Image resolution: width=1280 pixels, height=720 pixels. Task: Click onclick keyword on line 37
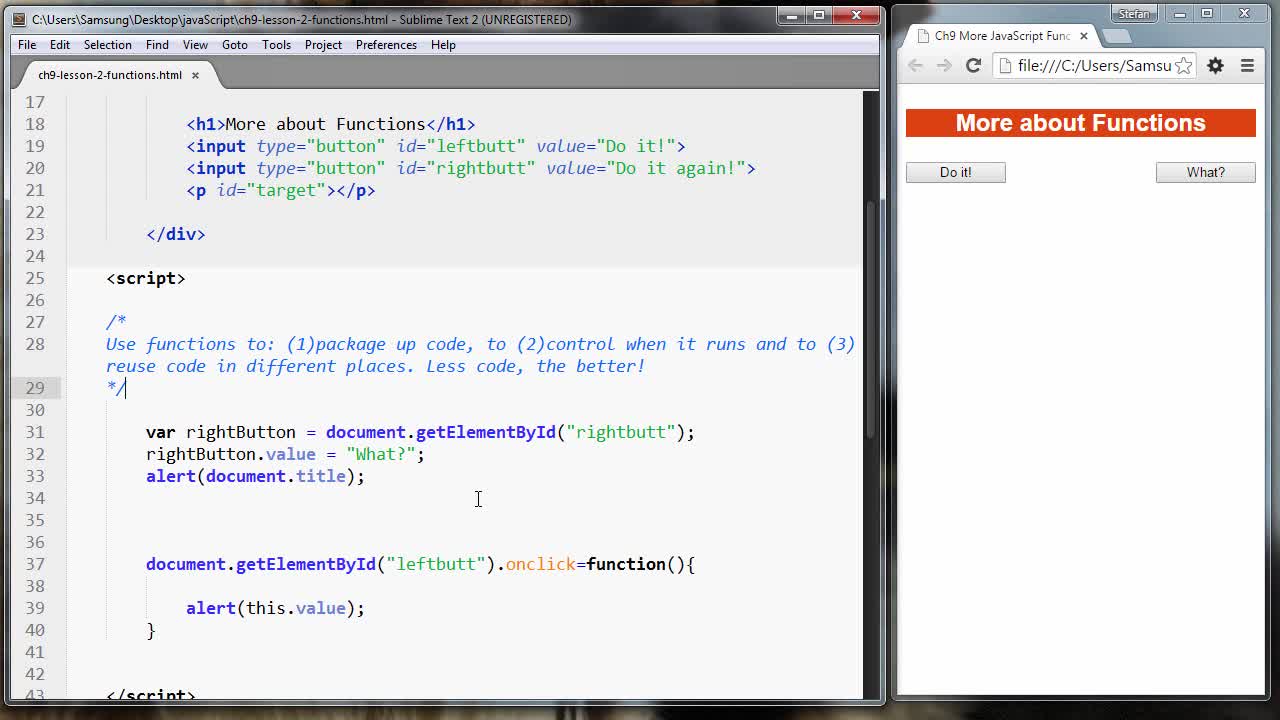click(540, 564)
